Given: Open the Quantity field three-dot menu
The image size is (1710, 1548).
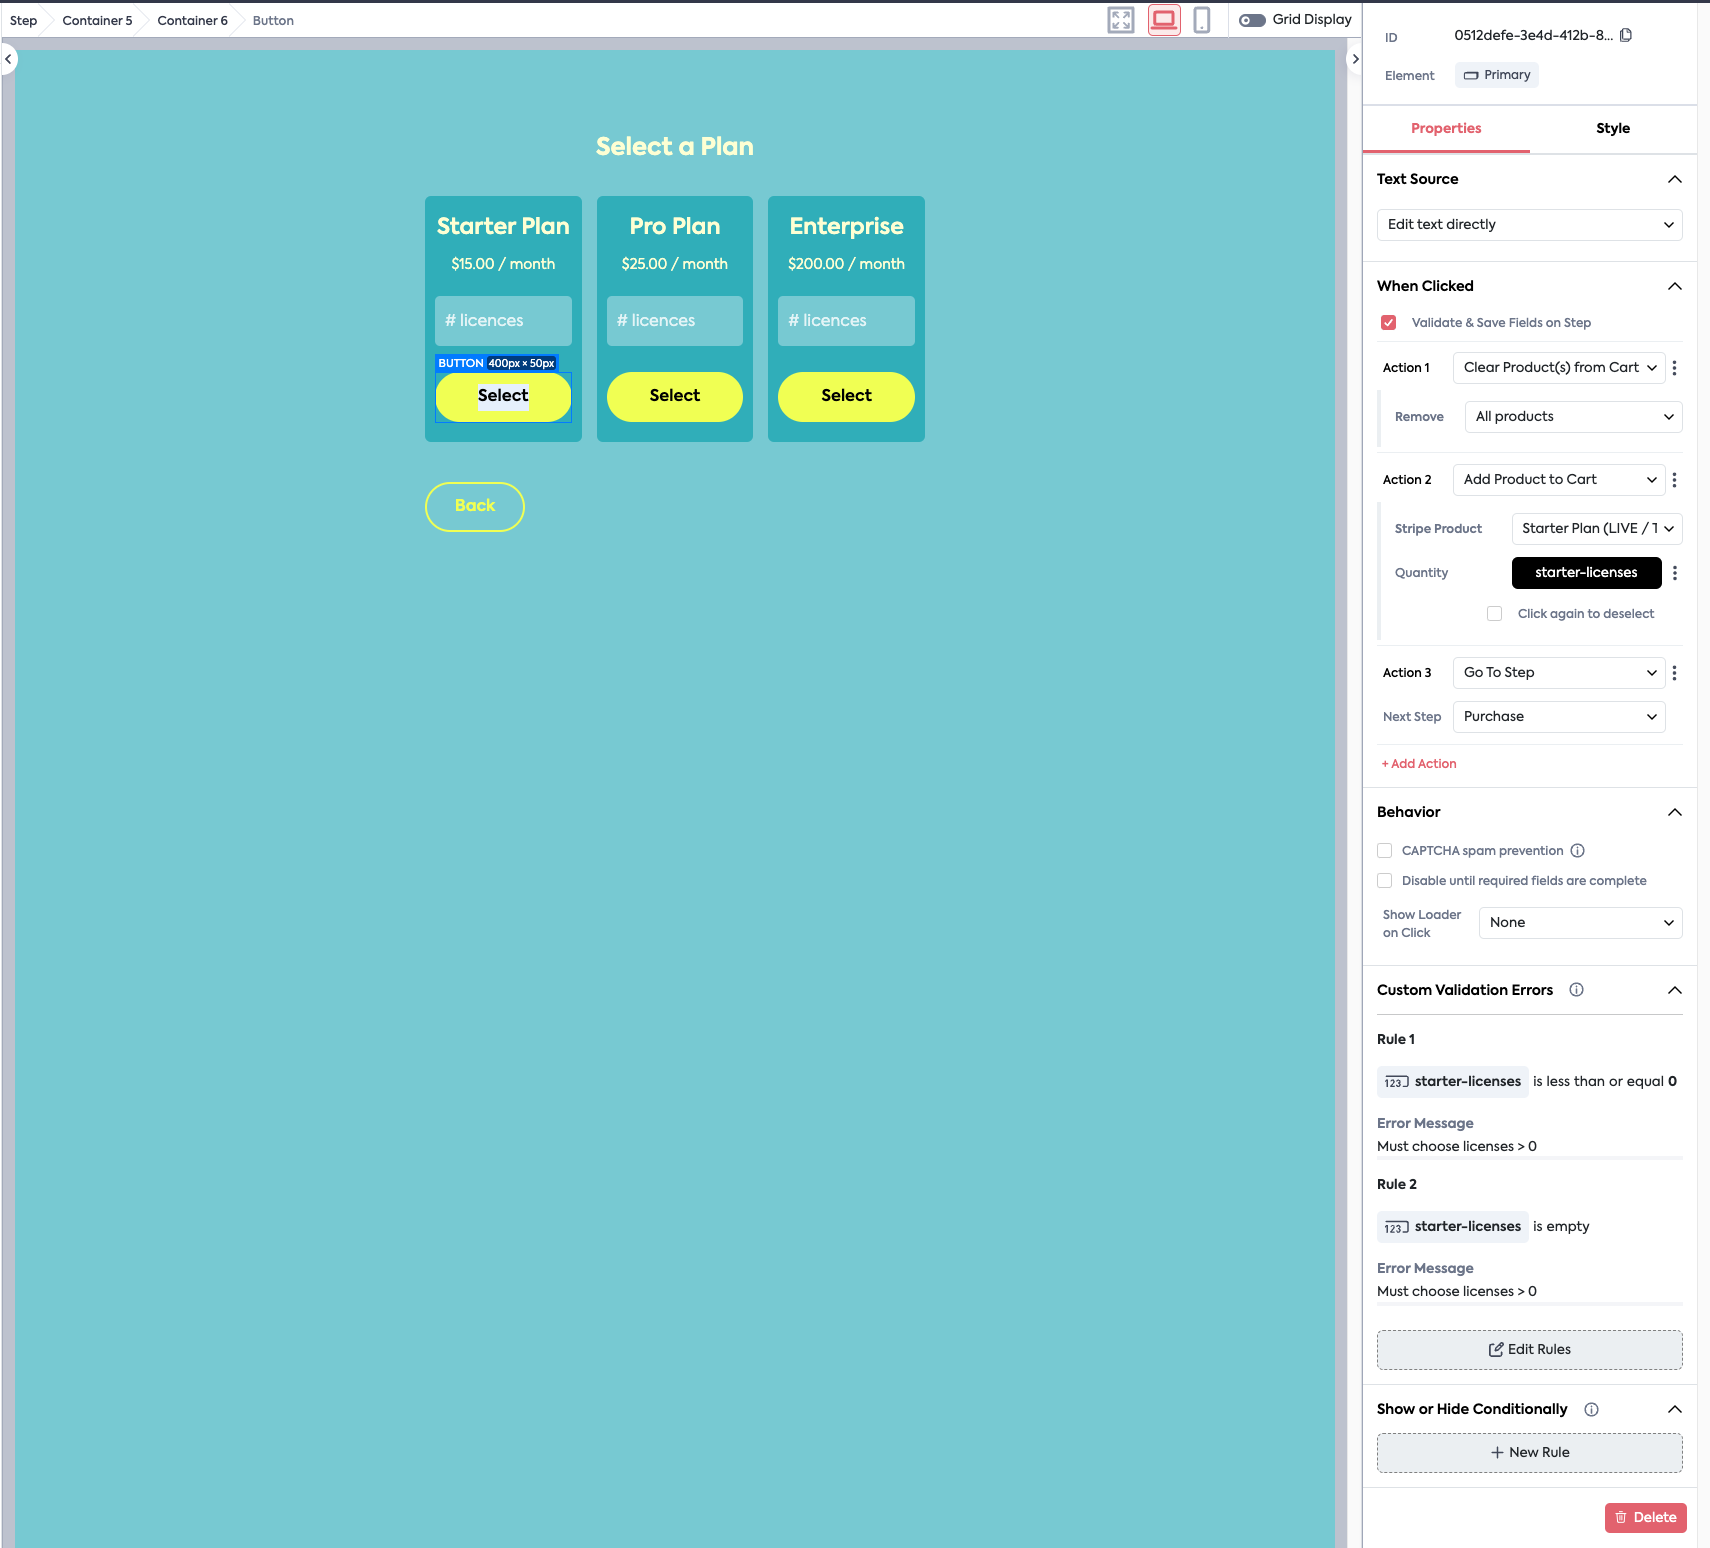Looking at the screenshot, I should pos(1675,573).
